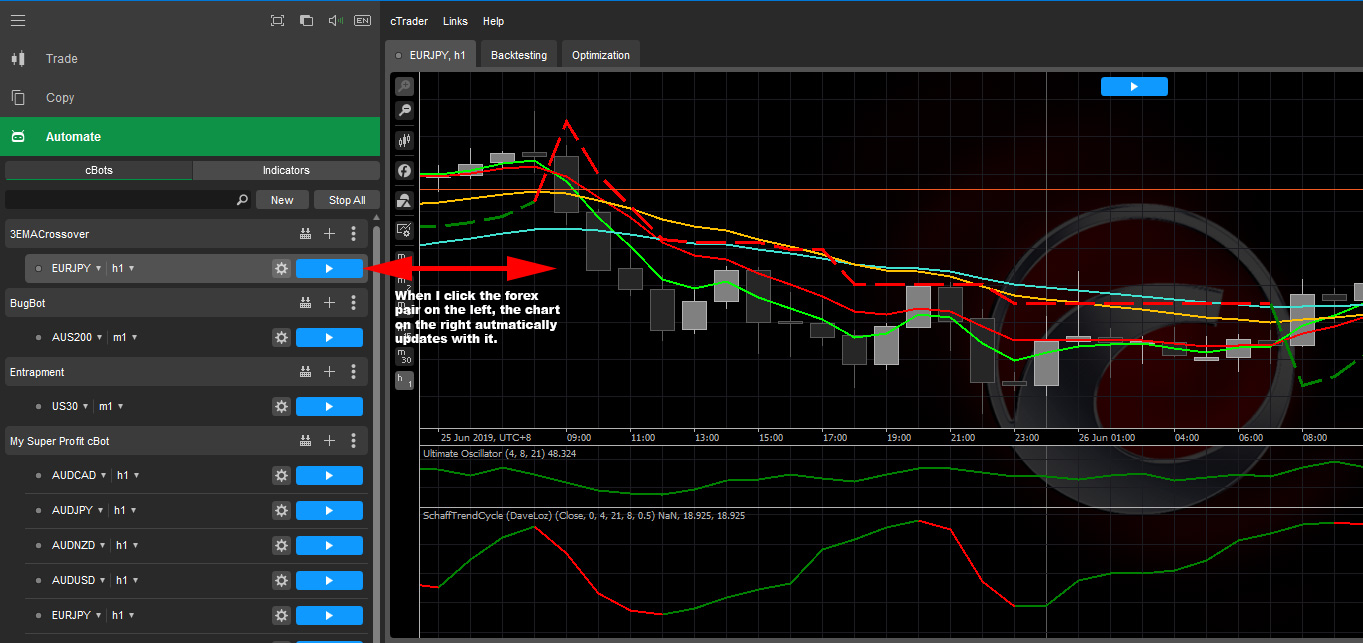Start the AUDNZD instance

pos(329,545)
